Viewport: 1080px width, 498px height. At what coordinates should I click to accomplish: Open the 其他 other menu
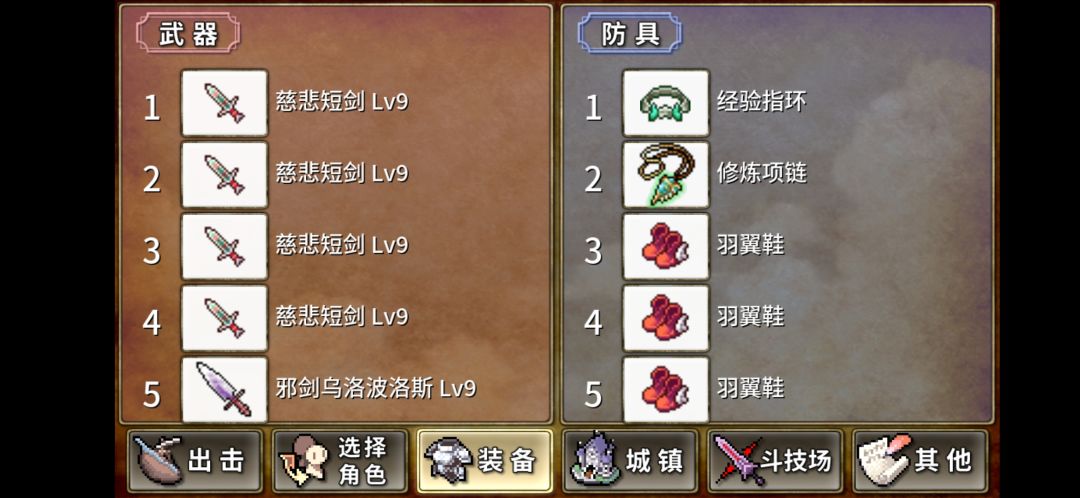[x=920, y=461]
